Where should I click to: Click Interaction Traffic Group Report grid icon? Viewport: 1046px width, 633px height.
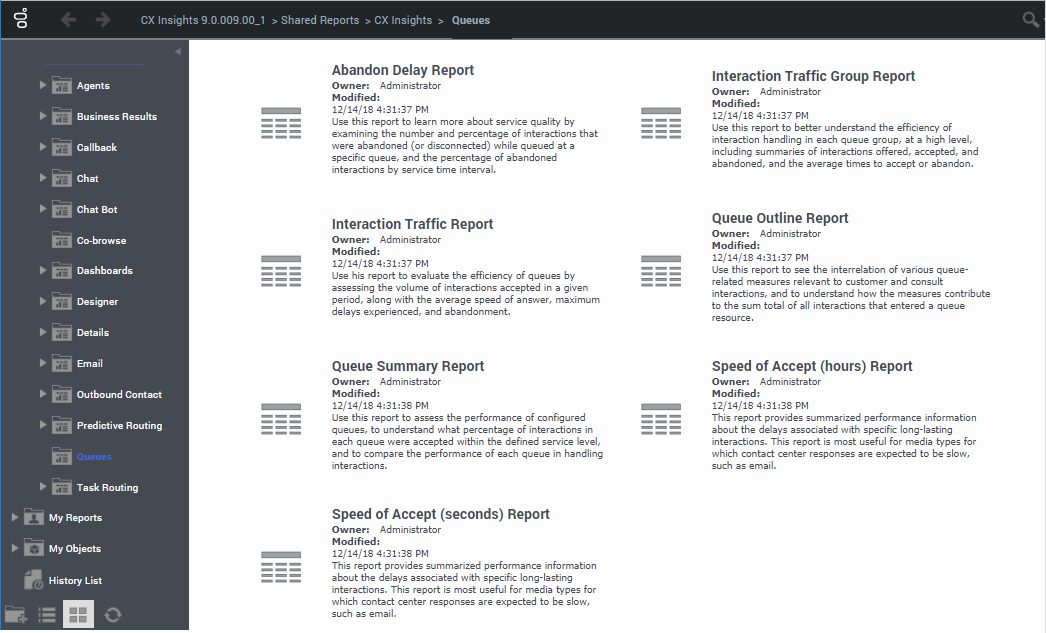coord(661,123)
